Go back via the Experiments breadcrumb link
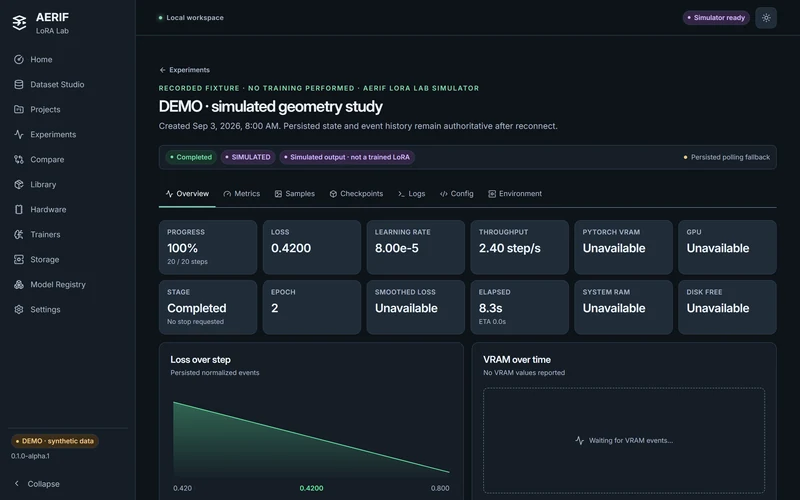The width and height of the screenshot is (800, 500). 184,70
